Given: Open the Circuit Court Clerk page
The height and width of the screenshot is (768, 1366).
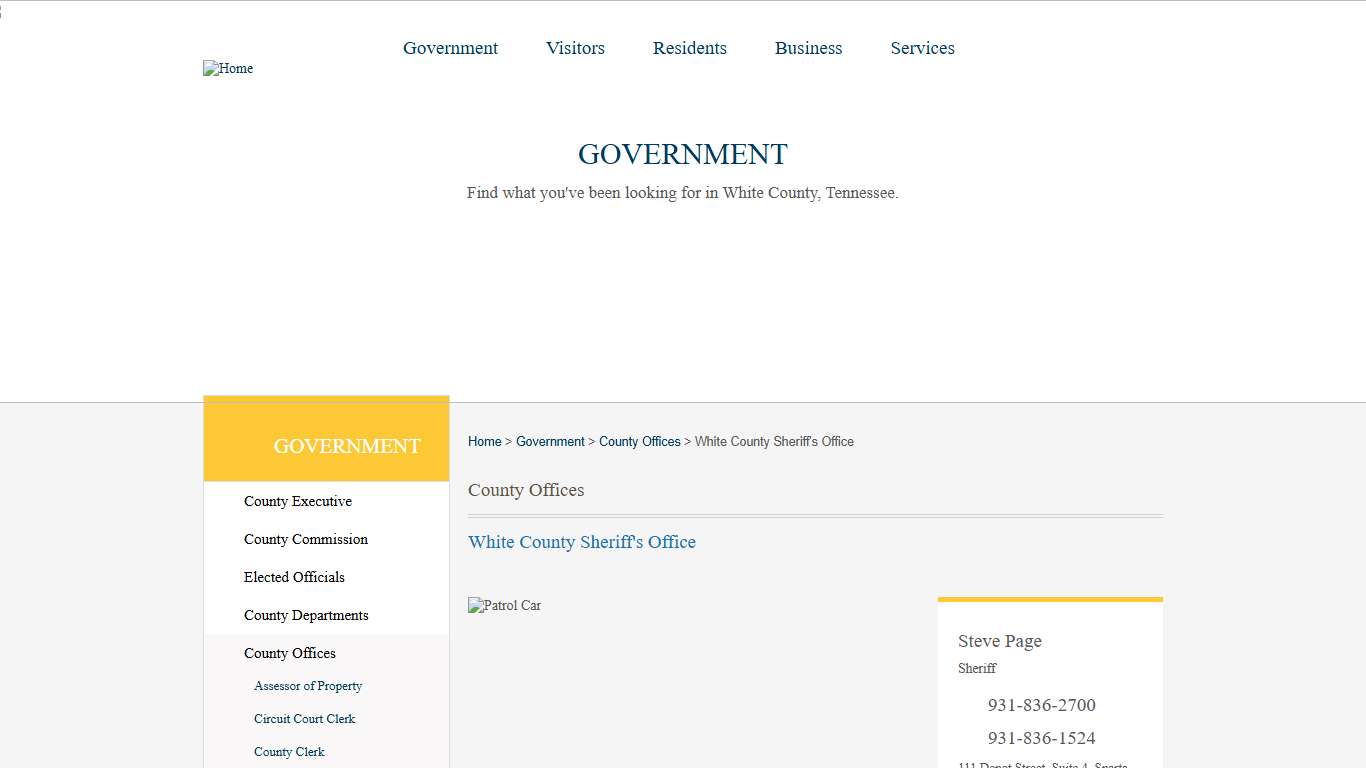Looking at the screenshot, I should [304, 719].
